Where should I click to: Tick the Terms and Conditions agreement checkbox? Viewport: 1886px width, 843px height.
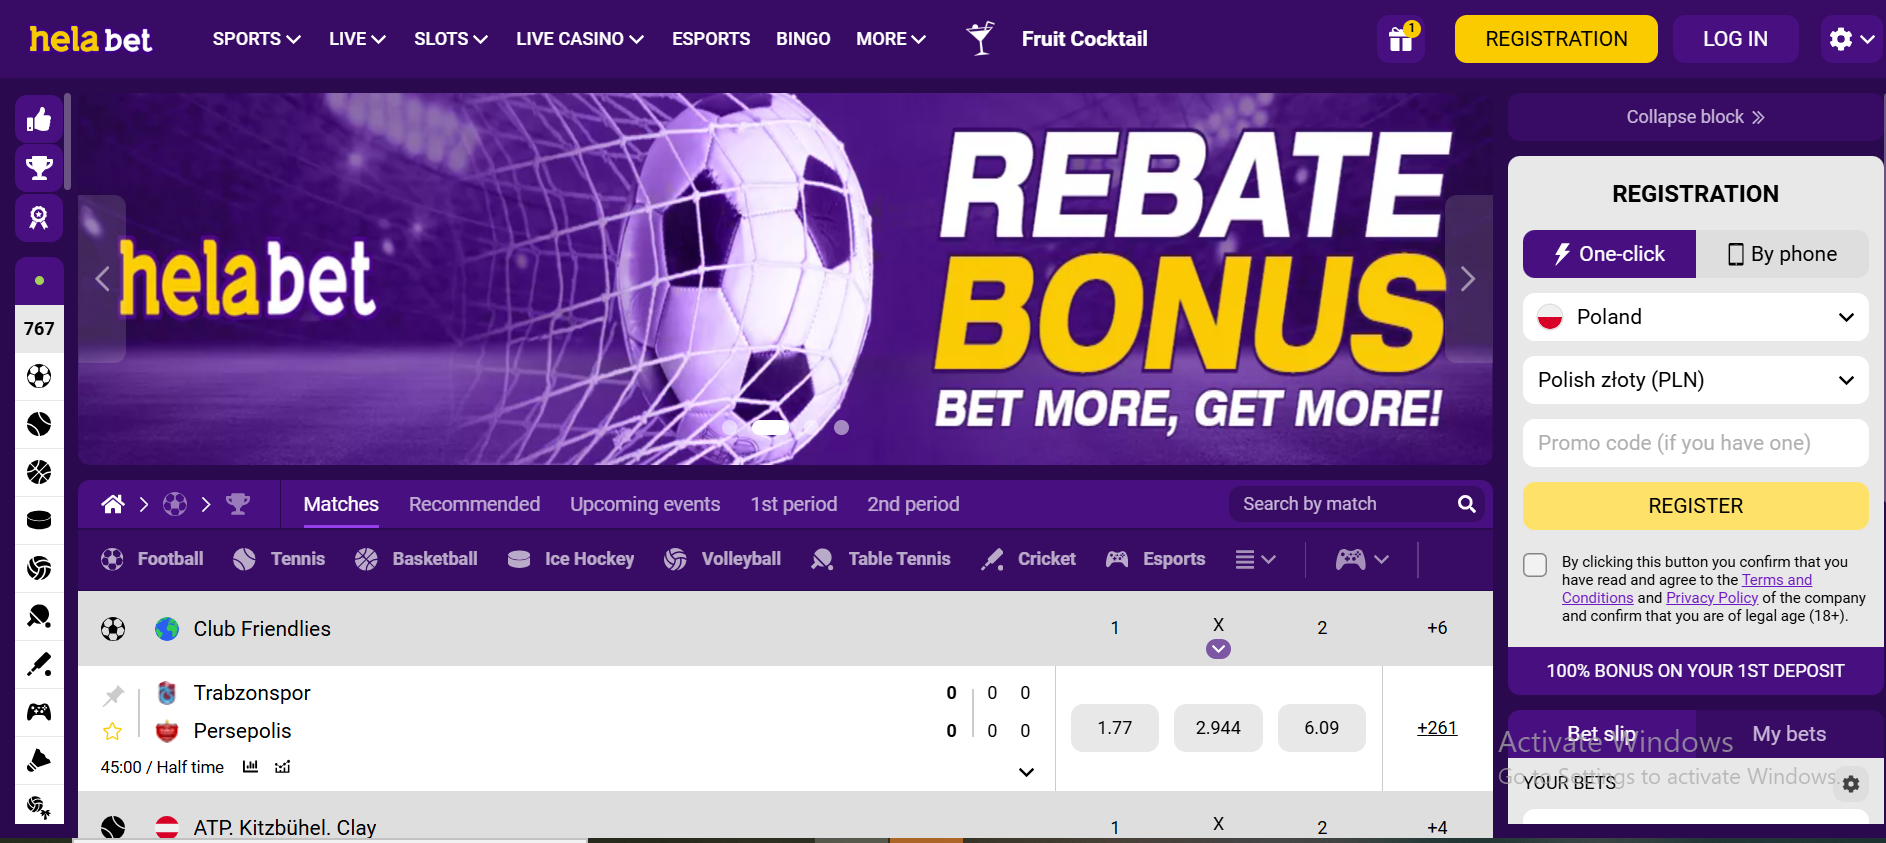1535,565
